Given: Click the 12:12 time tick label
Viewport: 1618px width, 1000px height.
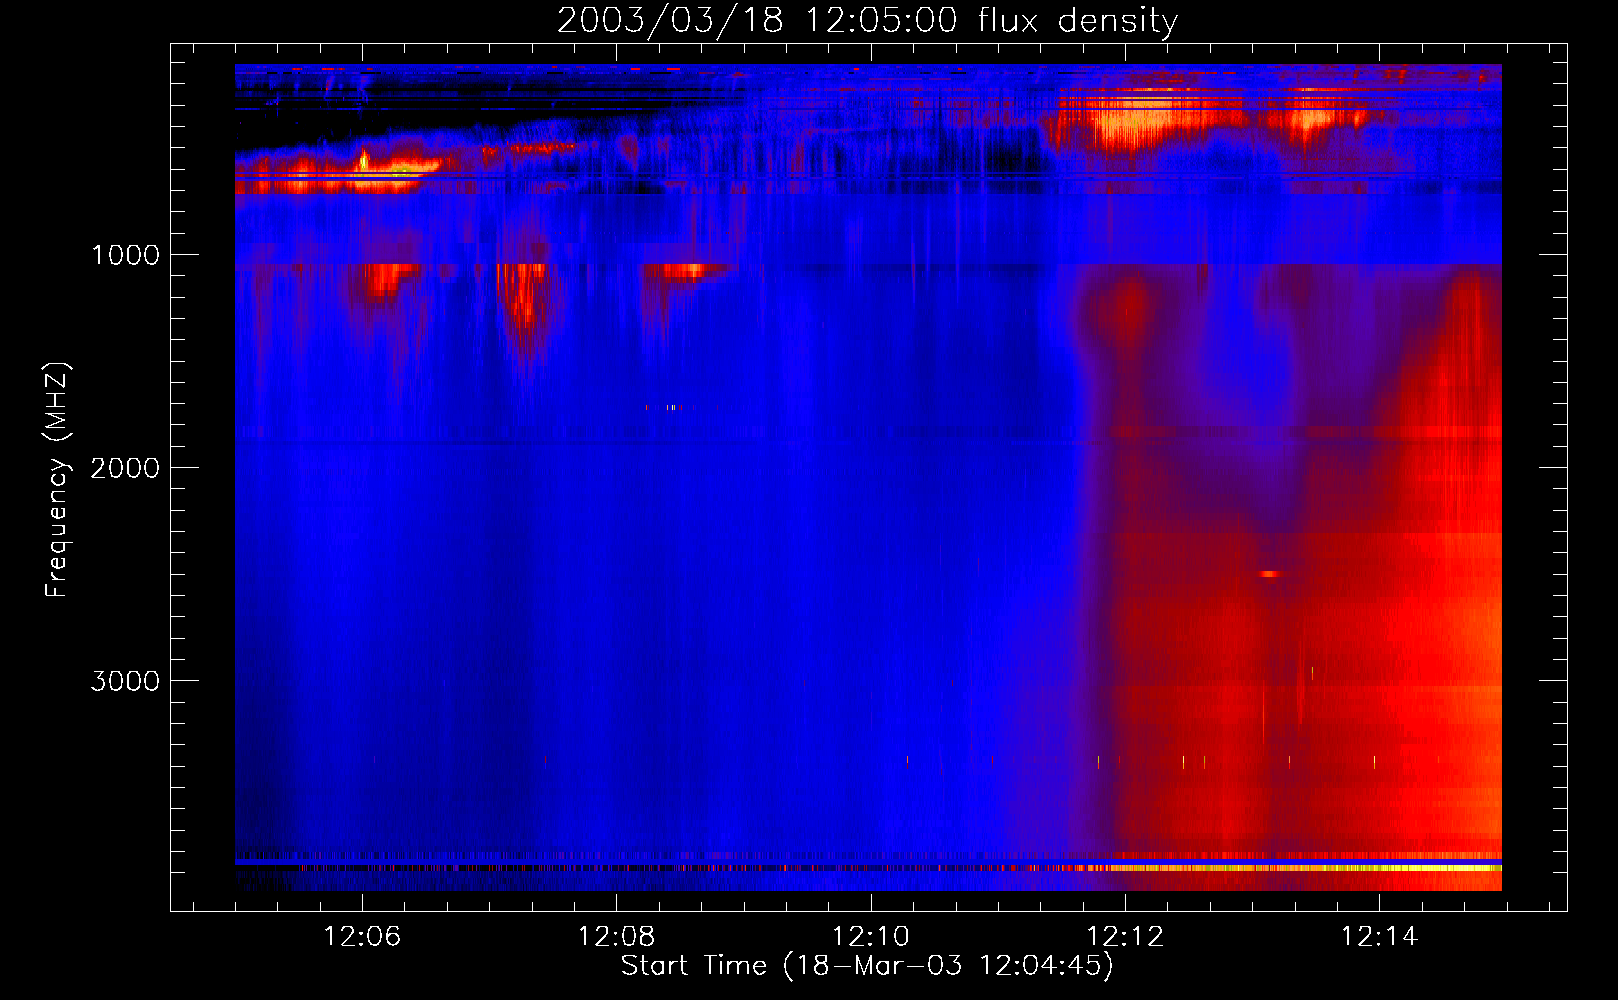Looking at the screenshot, I should pyautogui.click(x=1125, y=937).
